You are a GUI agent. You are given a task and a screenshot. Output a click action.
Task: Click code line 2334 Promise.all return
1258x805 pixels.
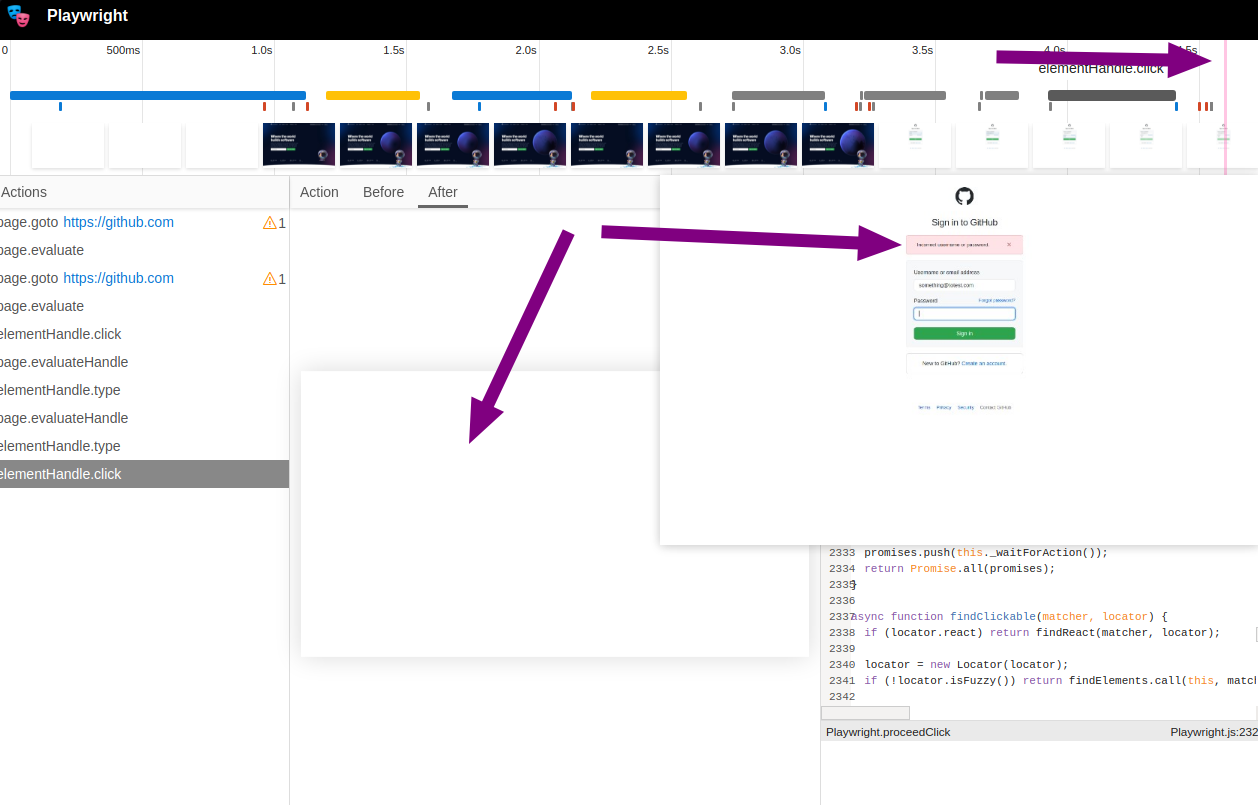point(960,568)
